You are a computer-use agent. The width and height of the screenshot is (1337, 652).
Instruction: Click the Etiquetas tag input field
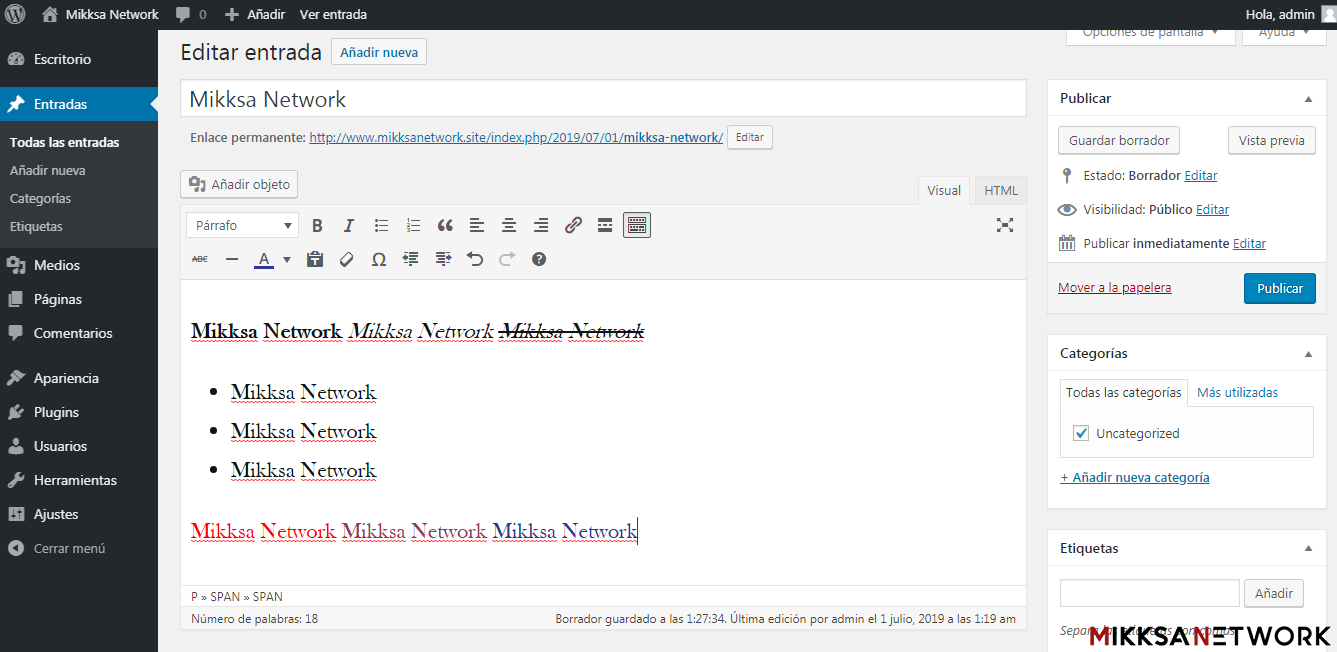point(1149,593)
